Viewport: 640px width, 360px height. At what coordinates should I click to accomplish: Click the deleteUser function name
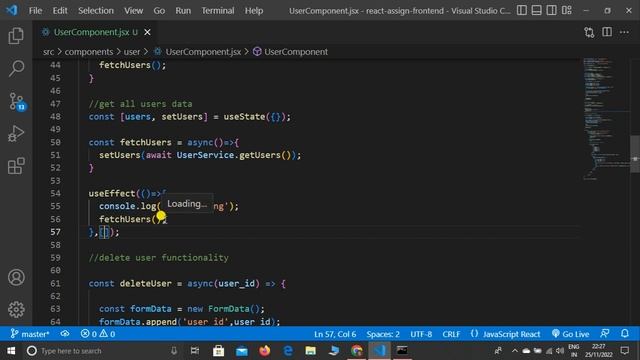tap(146, 283)
